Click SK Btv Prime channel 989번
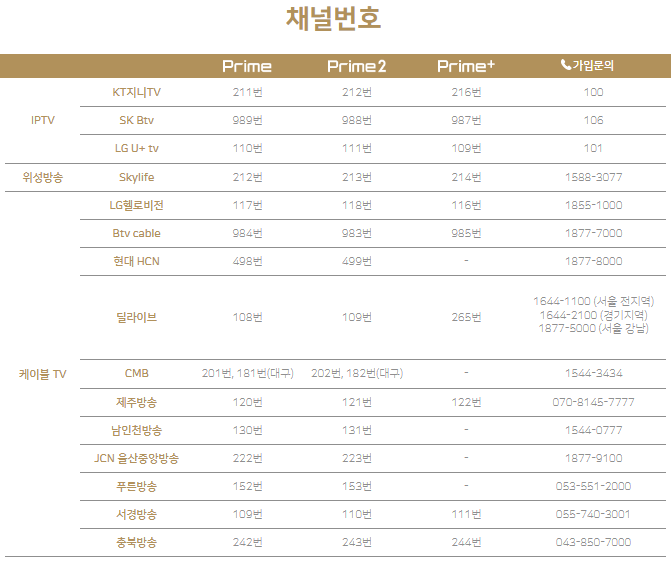This screenshot has height=568, width=671. coord(247,120)
